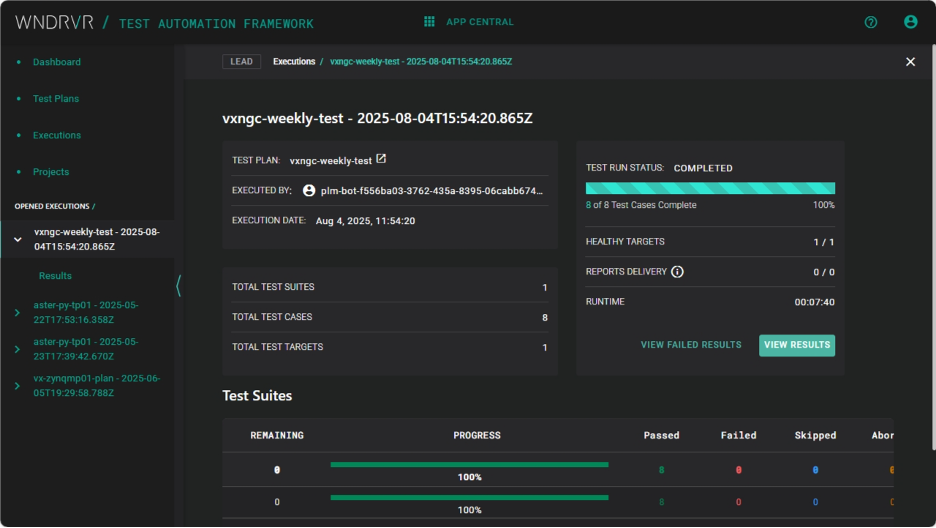Open Test Plans from sidebar
The width and height of the screenshot is (936, 528).
pos(56,99)
